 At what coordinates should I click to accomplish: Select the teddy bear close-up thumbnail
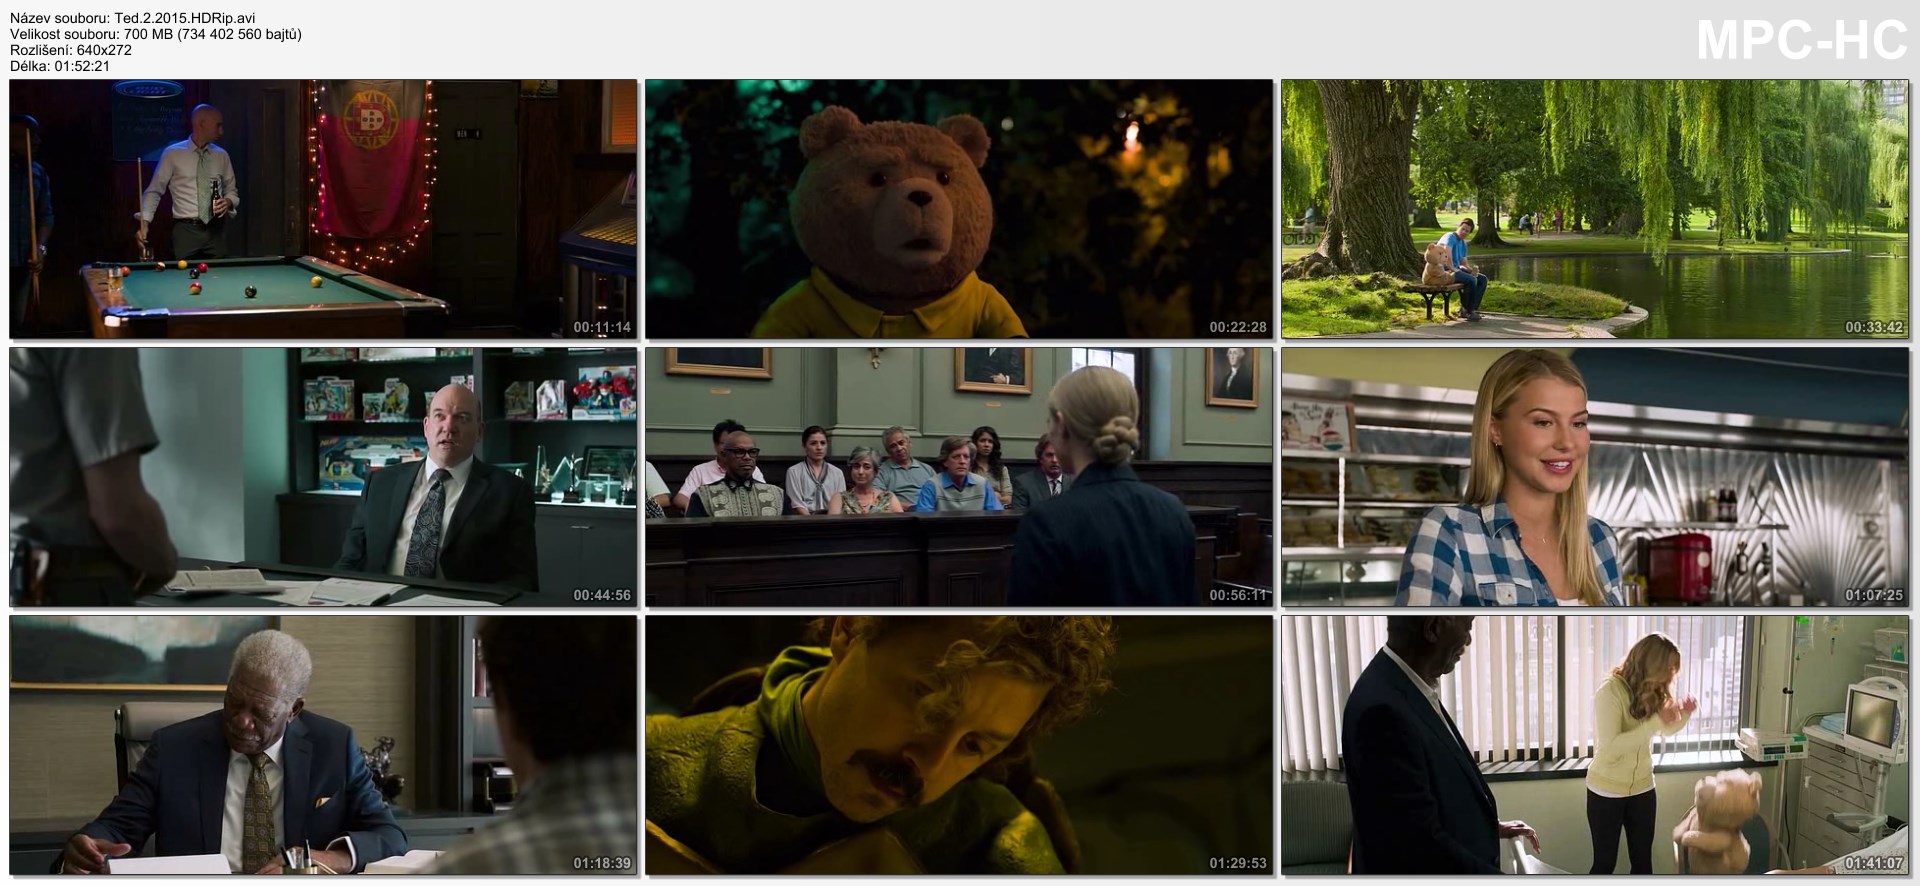958,209
